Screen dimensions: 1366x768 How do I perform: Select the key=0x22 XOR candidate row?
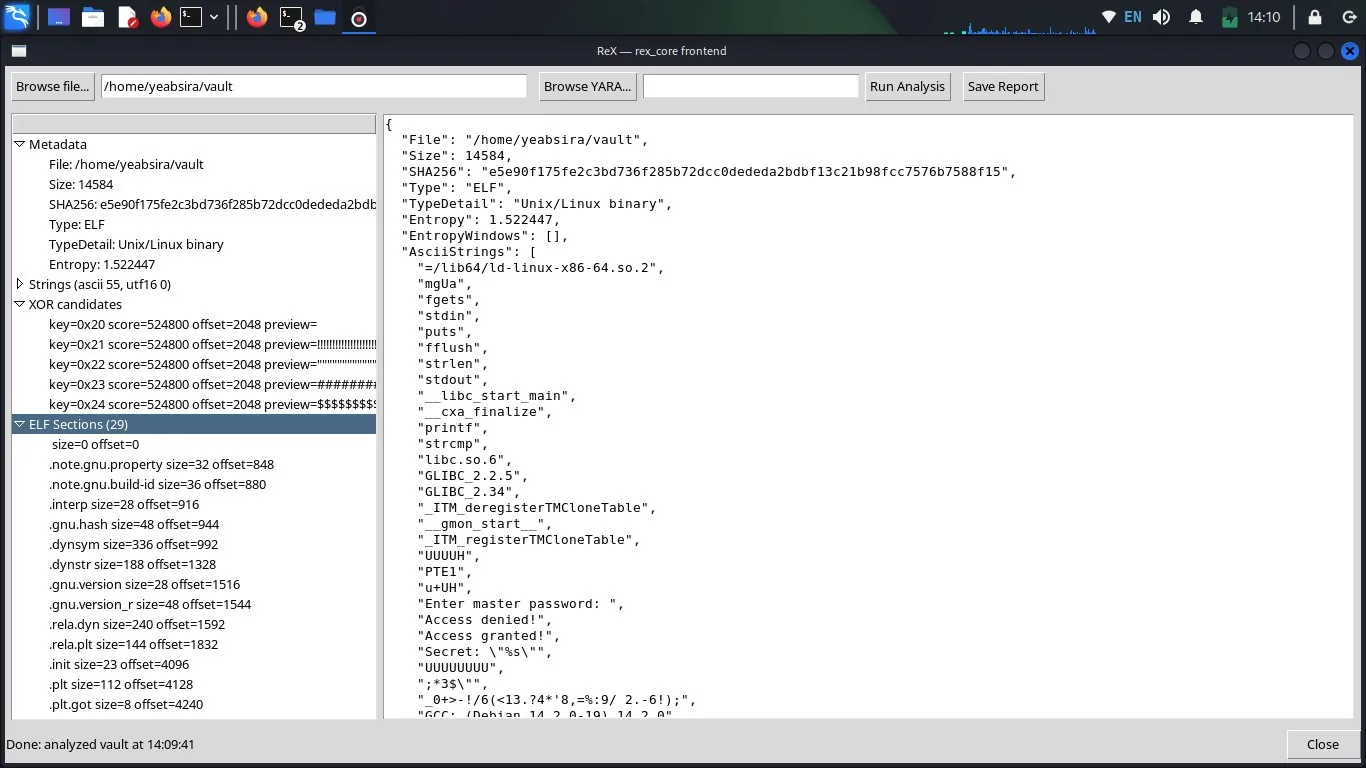click(x=194, y=364)
